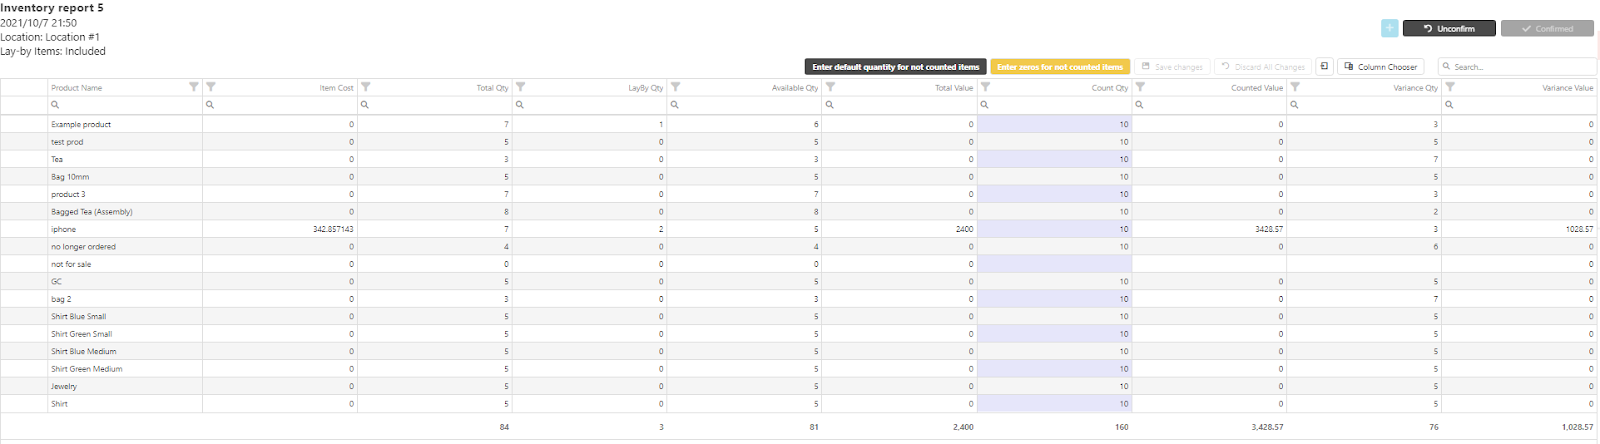Click the search magnifier under Counted Value
This screenshot has width=1600, height=444.
[1140, 105]
